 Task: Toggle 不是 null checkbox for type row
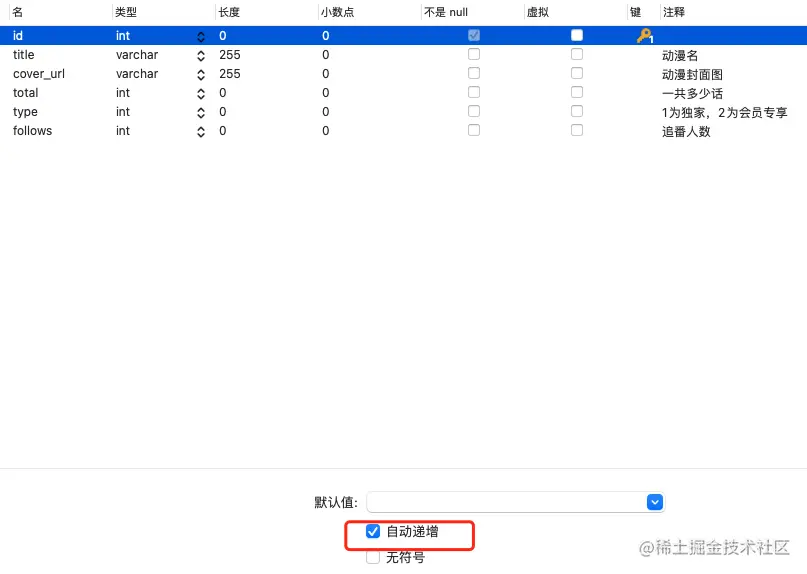tap(473, 111)
